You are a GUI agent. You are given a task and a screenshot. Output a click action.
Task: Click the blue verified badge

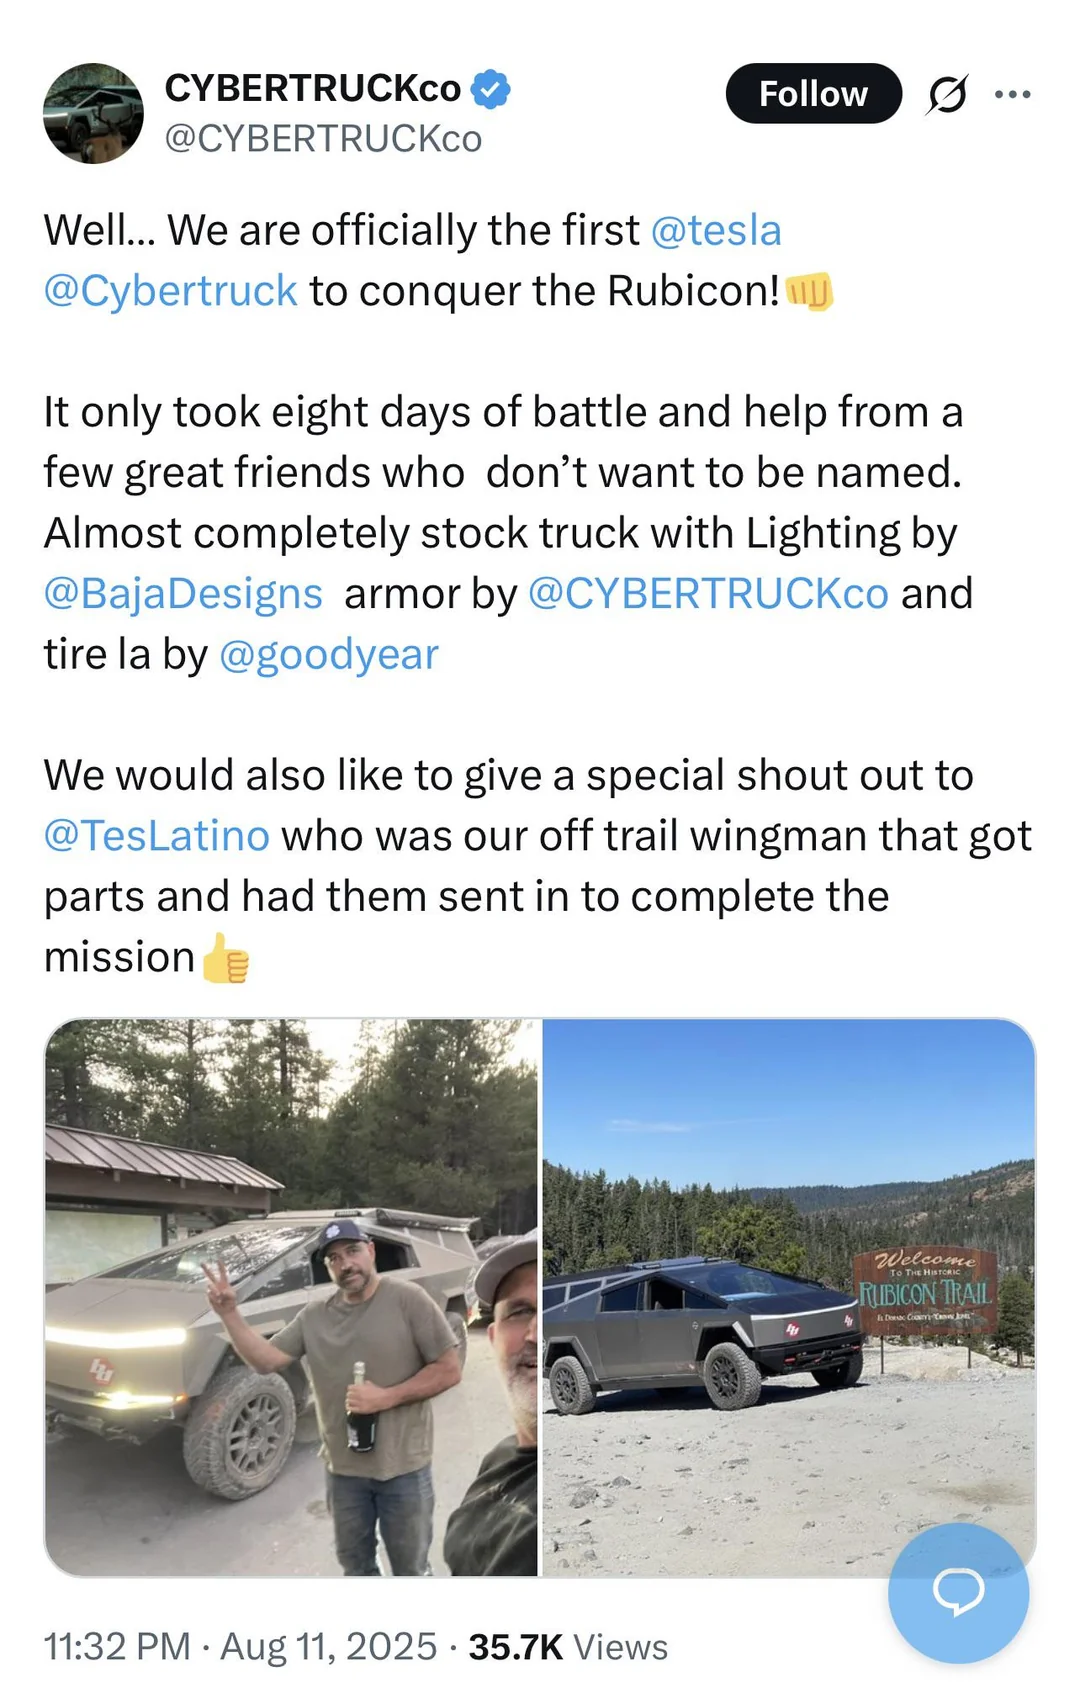[x=490, y=89]
